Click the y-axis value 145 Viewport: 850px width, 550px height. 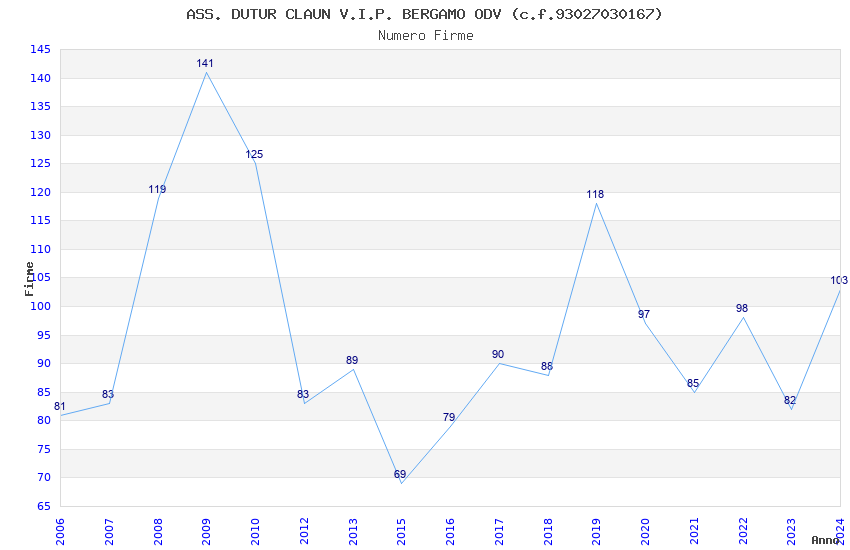tap(41, 50)
